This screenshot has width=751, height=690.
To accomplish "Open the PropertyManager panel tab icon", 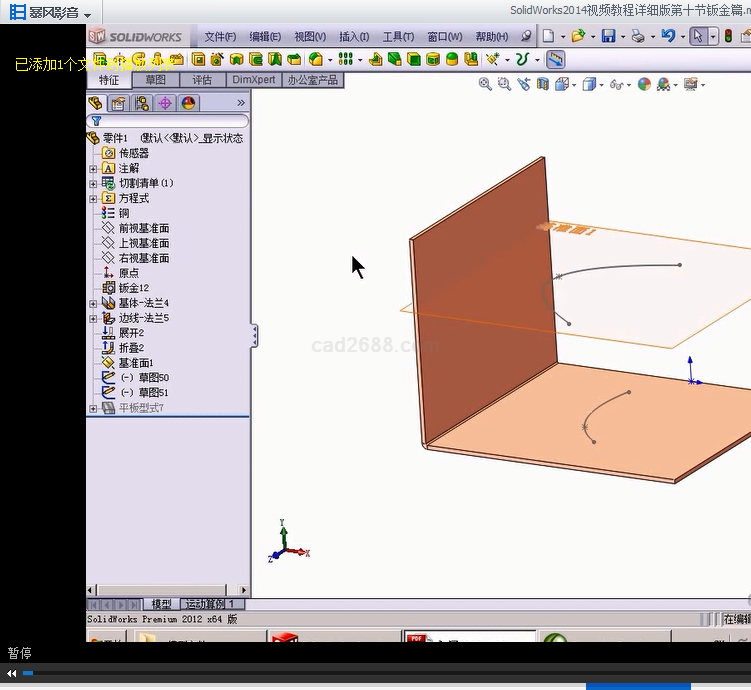I will point(119,103).
